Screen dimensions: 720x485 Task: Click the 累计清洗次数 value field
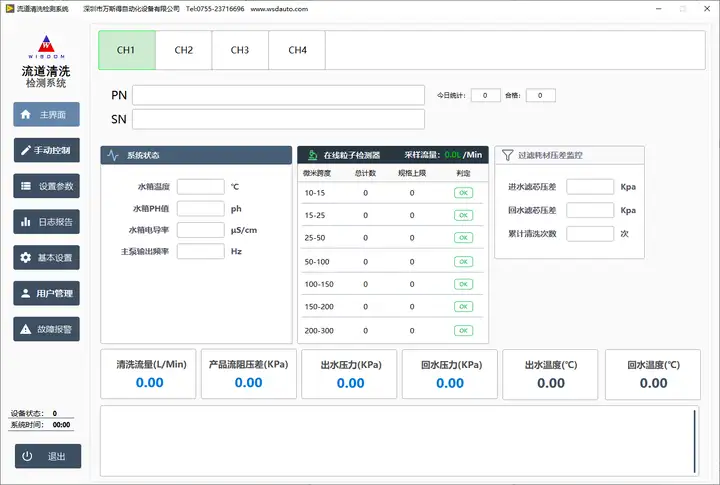pyautogui.click(x=590, y=234)
